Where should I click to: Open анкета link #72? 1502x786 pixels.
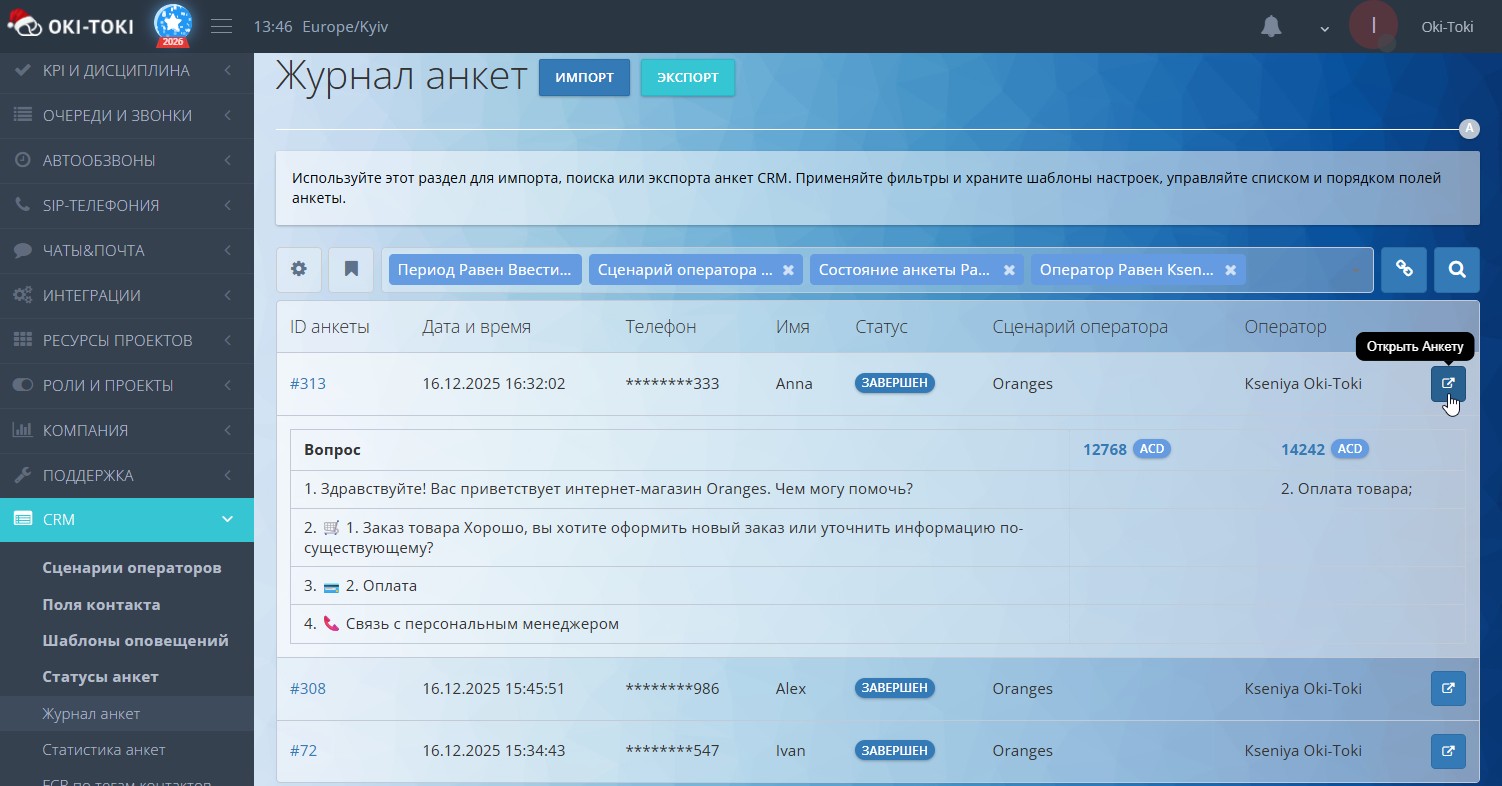click(x=304, y=750)
